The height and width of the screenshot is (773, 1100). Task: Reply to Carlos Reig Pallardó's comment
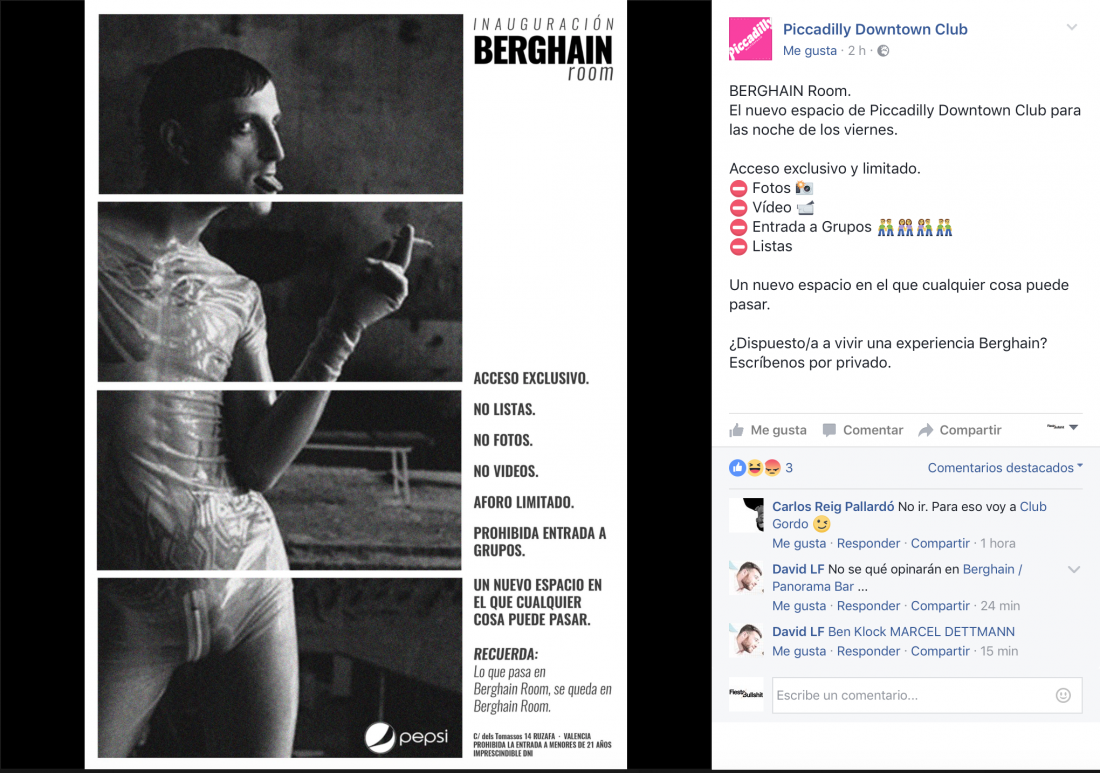pos(868,543)
